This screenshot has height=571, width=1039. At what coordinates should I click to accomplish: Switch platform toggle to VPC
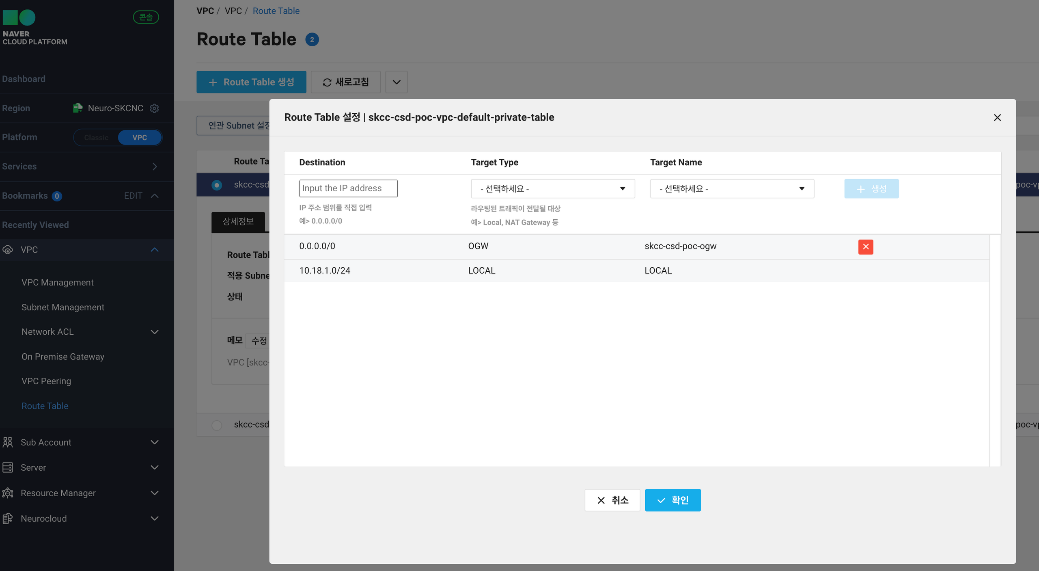point(140,138)
